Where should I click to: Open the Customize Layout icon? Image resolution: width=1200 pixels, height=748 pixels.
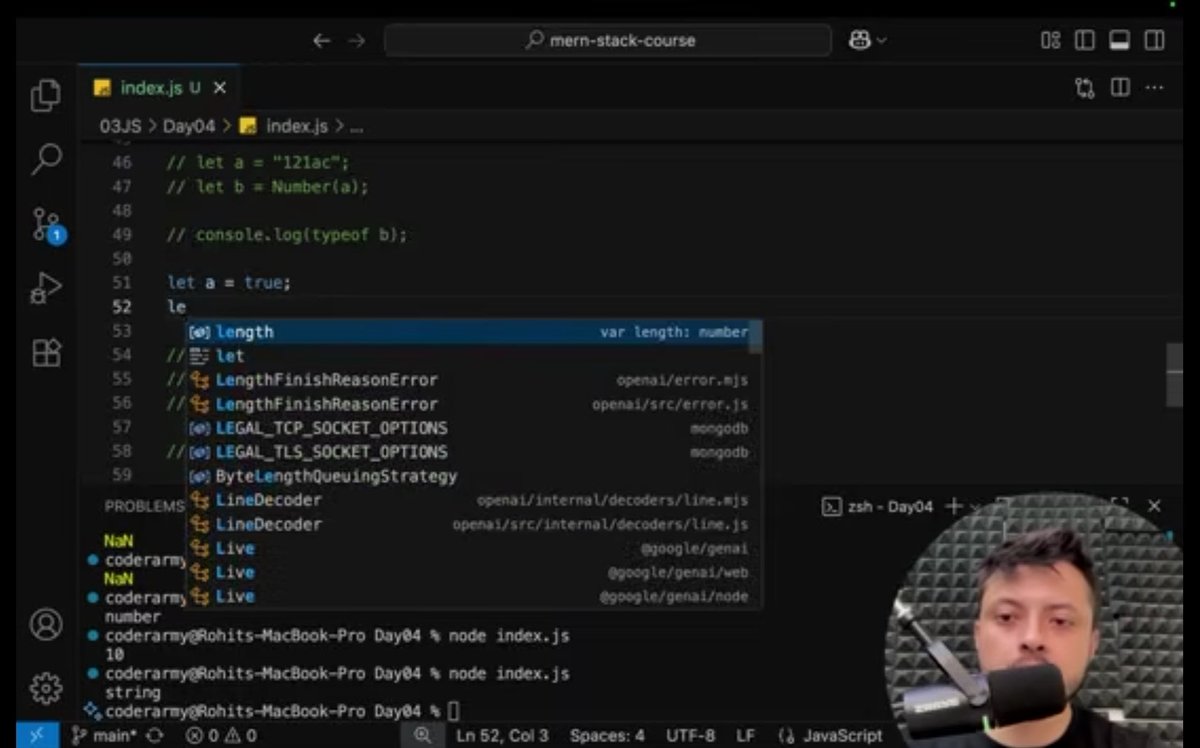pyautogui.click(x=1050, y=40)
